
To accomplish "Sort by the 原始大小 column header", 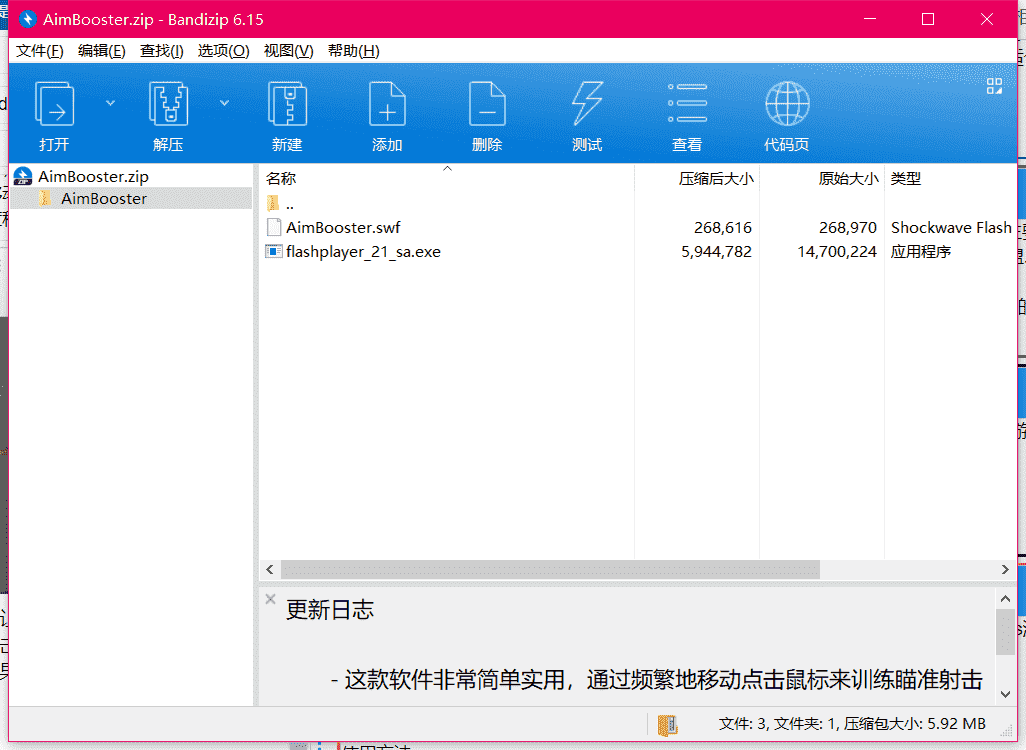I will (x=822, y=179).
